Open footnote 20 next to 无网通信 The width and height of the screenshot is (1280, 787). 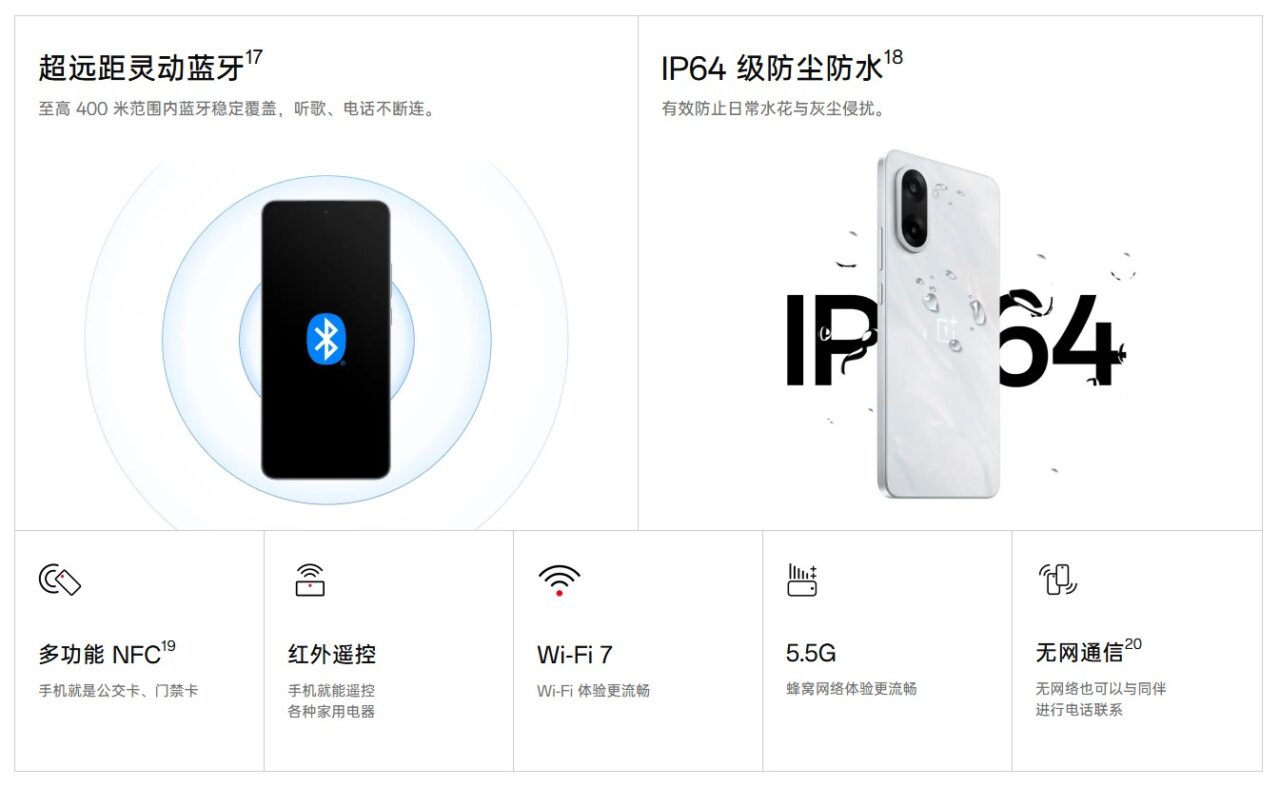pyautogui.click(x=1133, y=644)
